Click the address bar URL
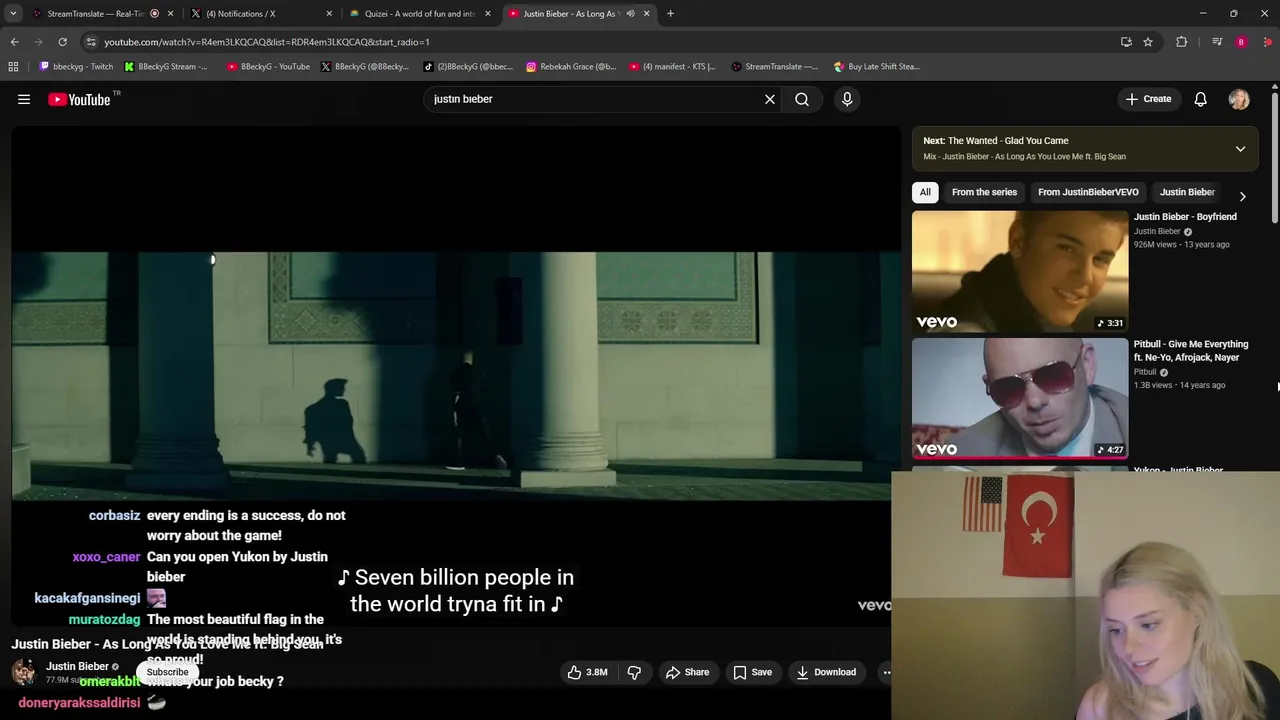Image resolution: width=1280 pixels, height=720 pixels. 267,42
